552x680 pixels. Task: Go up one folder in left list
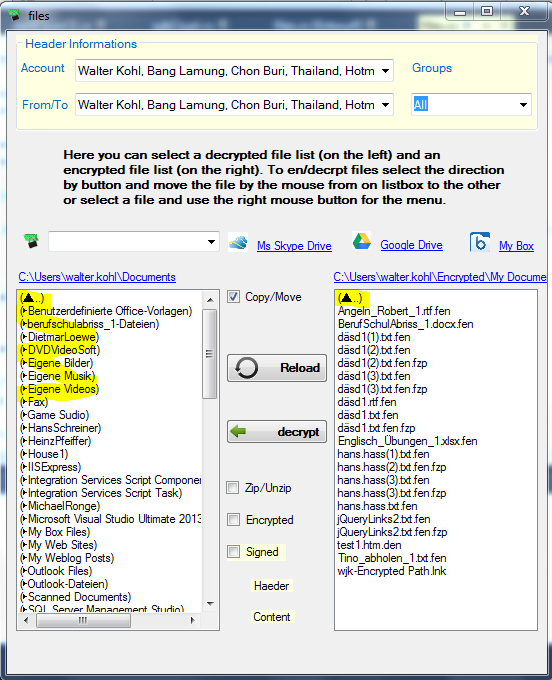tap(32, 298)
